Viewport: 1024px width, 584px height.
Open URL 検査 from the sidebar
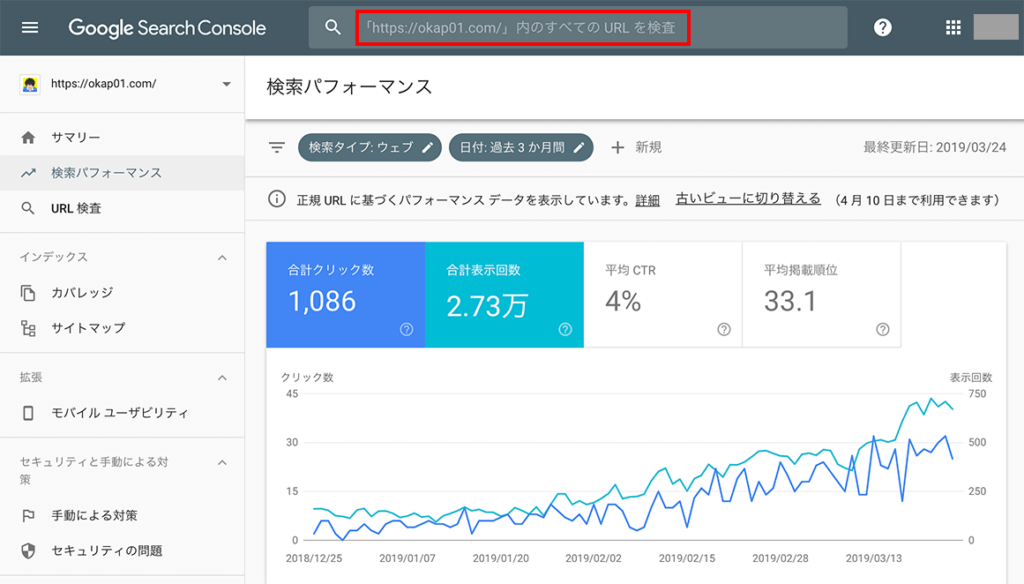coord(122,208)
